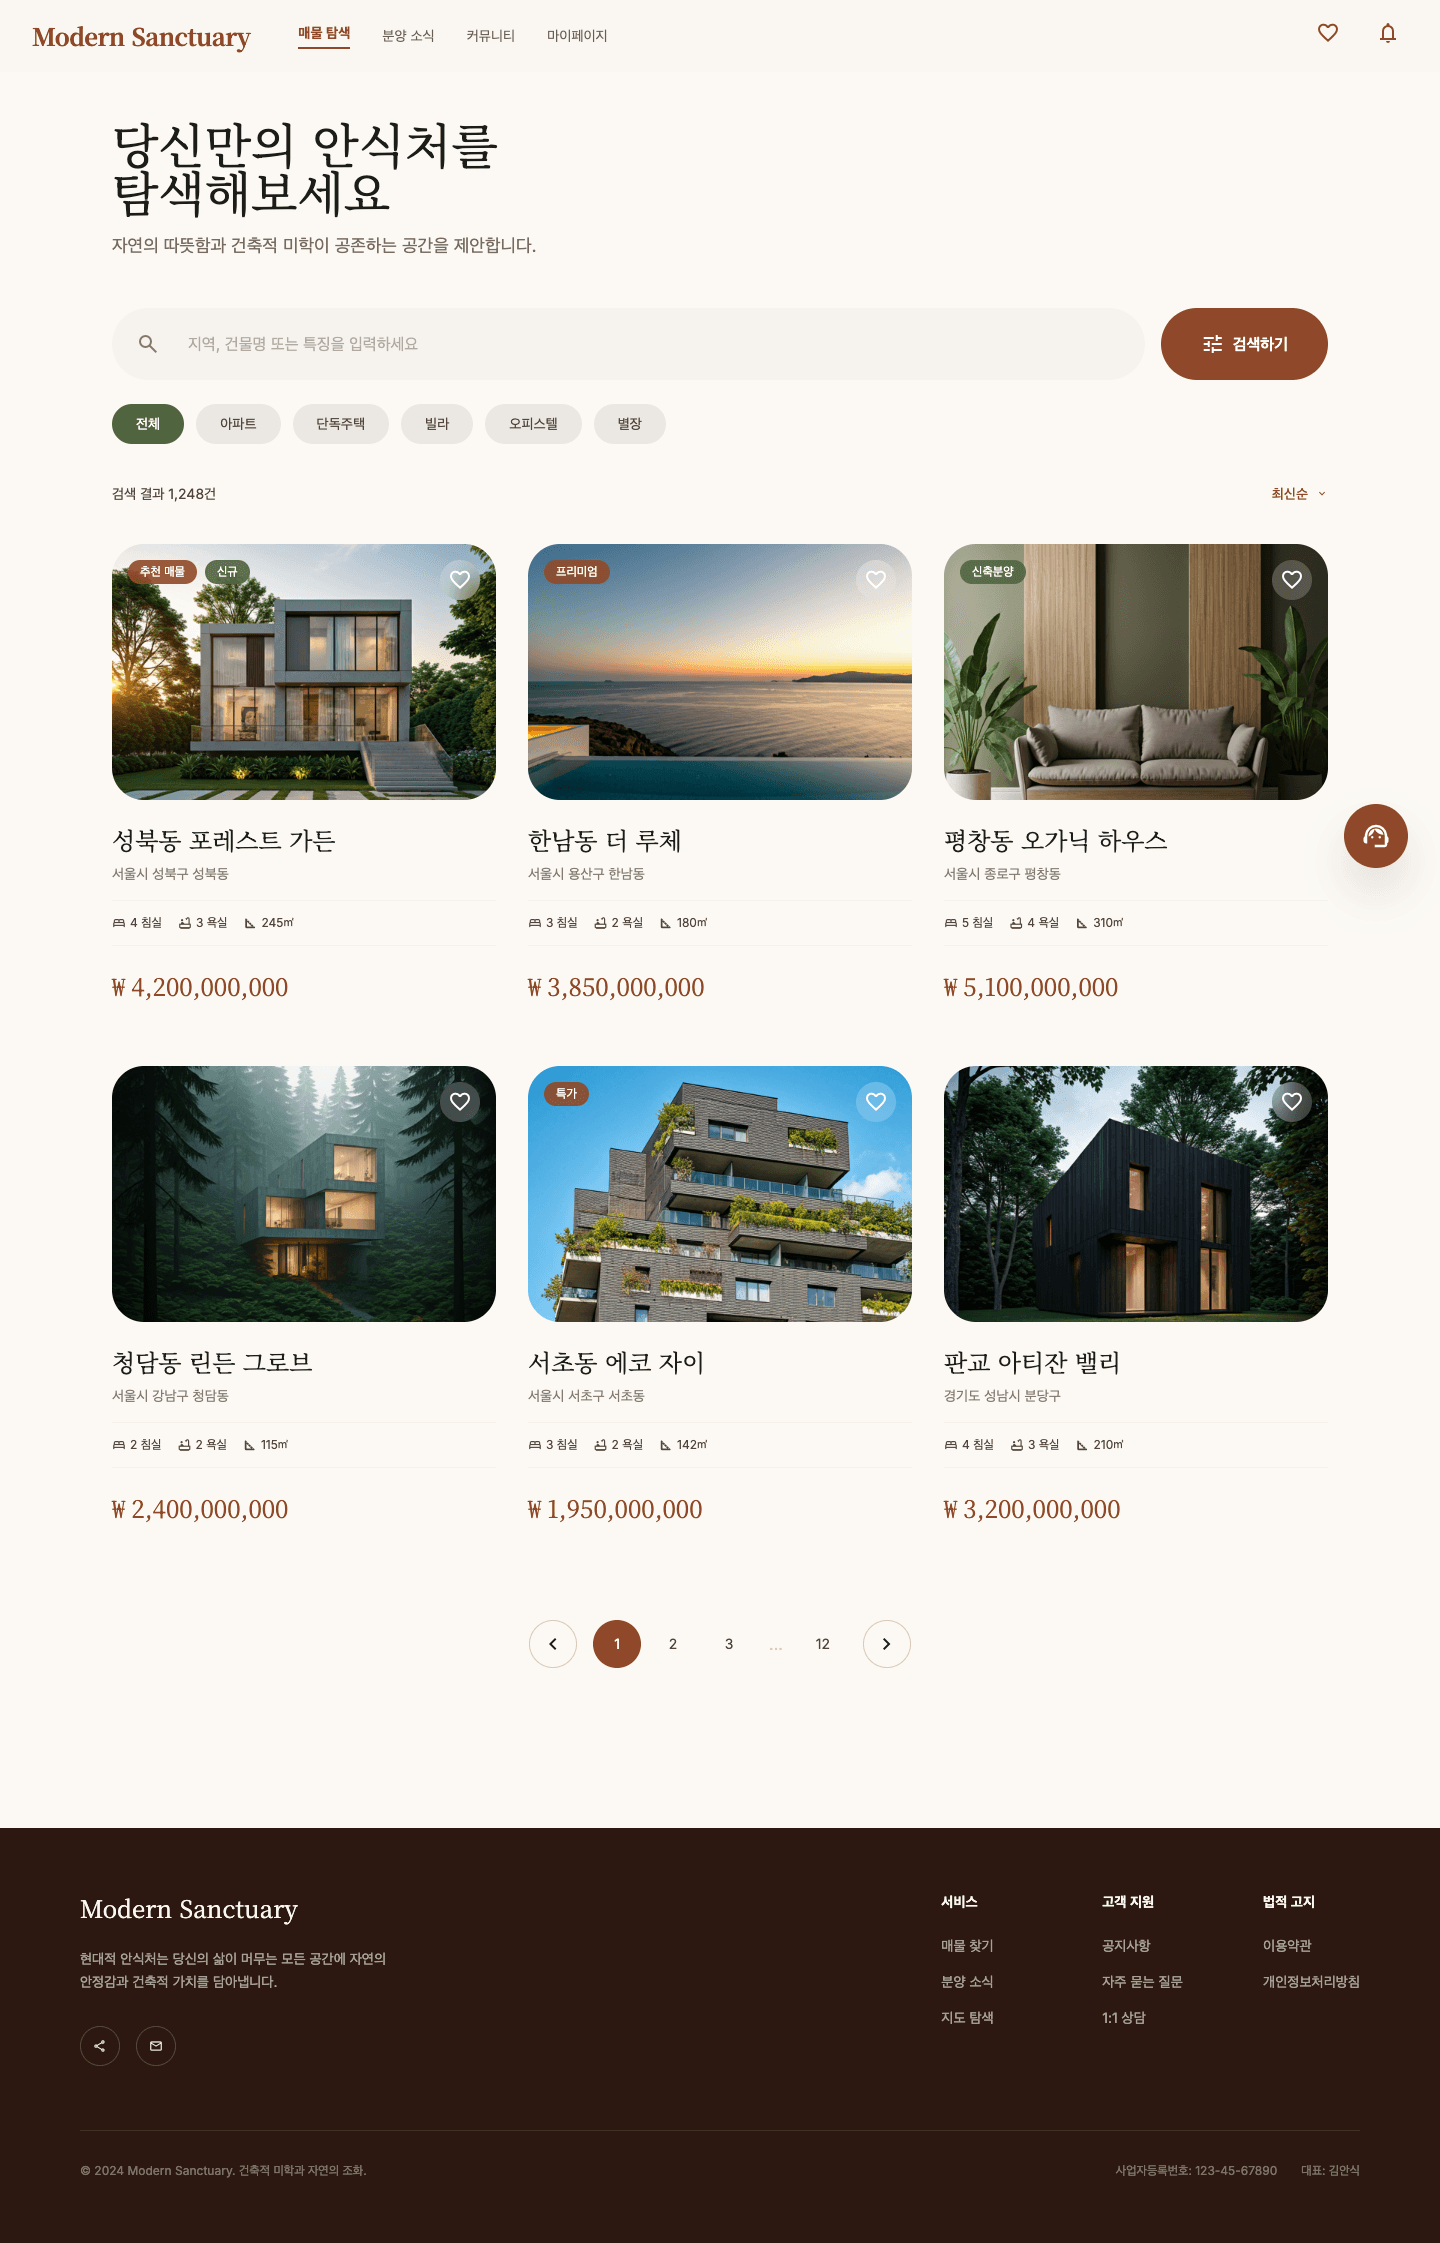Open the 개인정보처리방침 footer link
Image resolution: width=1440 pixels, height=2243 pixels.
pos(1311,1982)
